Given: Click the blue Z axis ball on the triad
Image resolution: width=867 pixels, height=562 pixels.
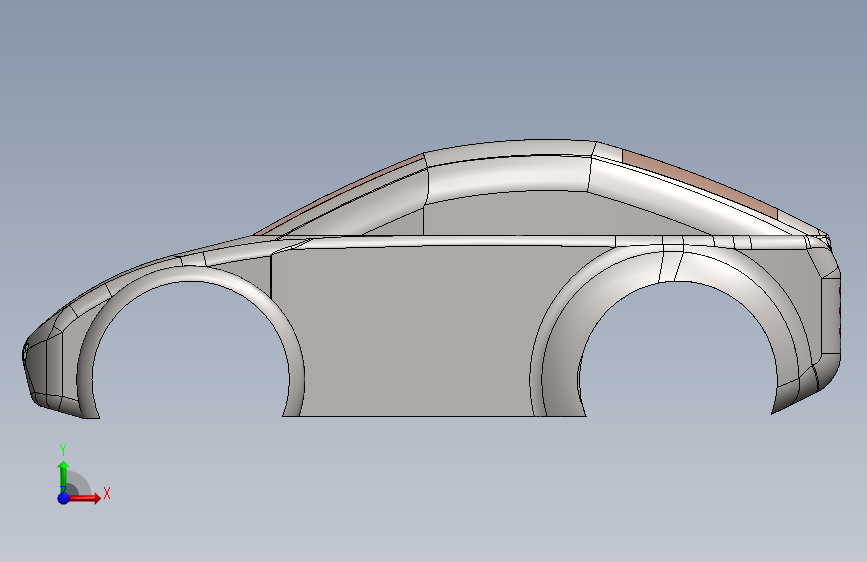Looking at the screenshot, I should (64, 498).
